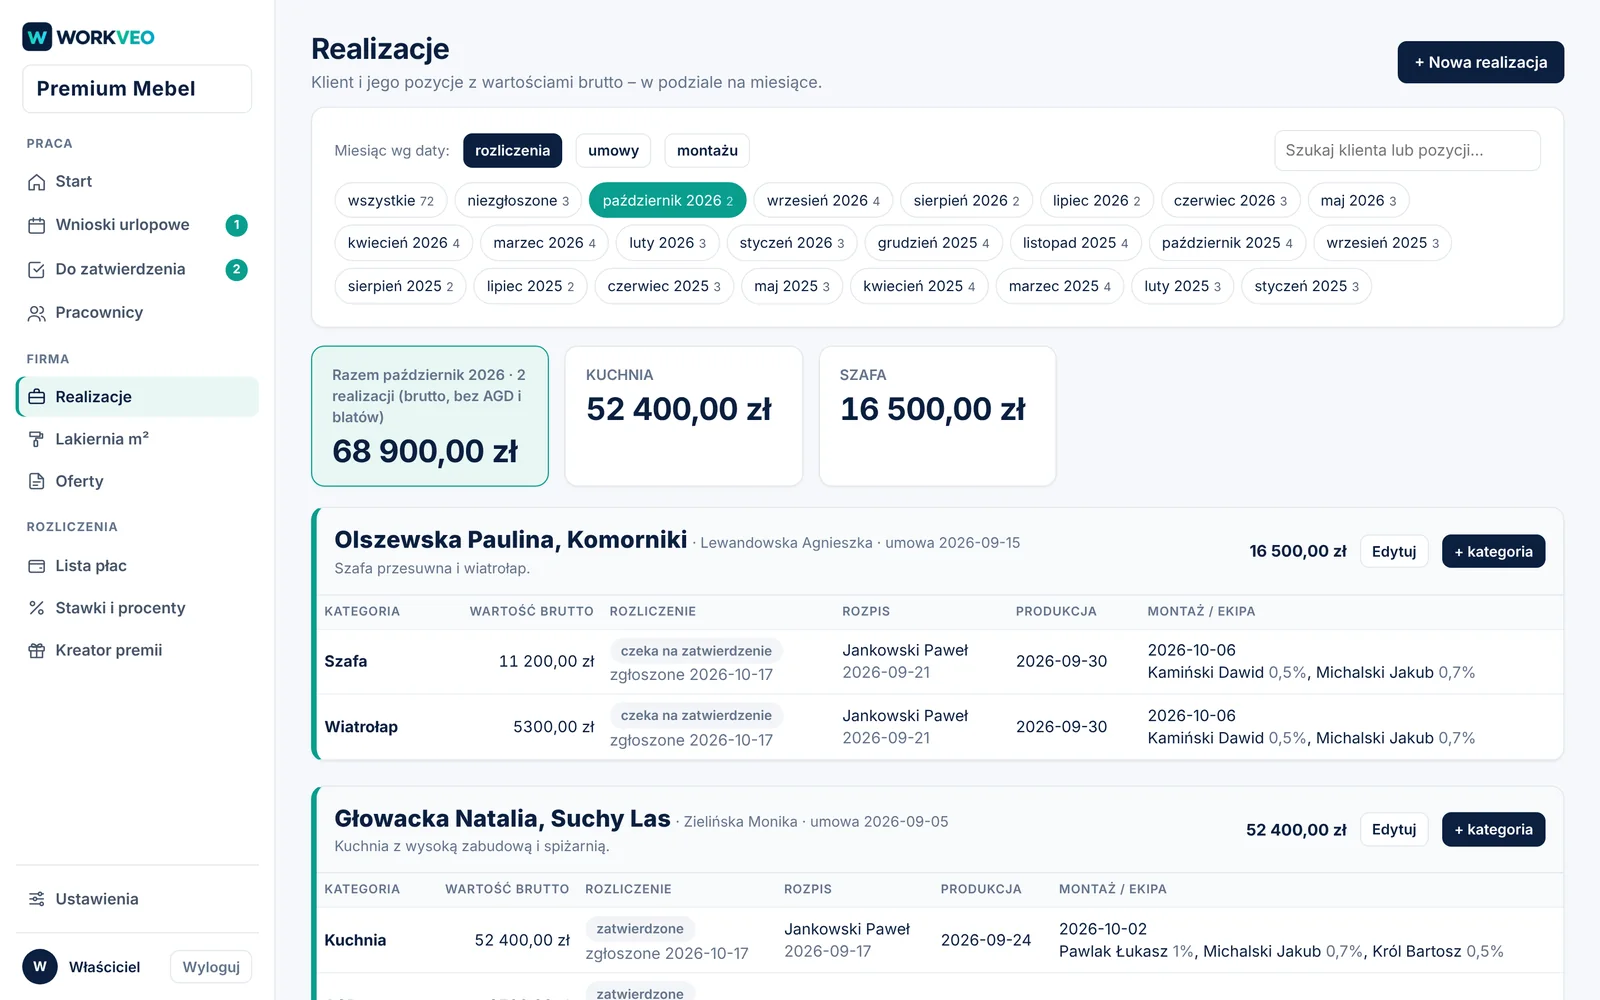This screenshot has width=1600, height=1000.
Task: Click the Wiatrołap category row name
Action: click(x=361, y=727)
